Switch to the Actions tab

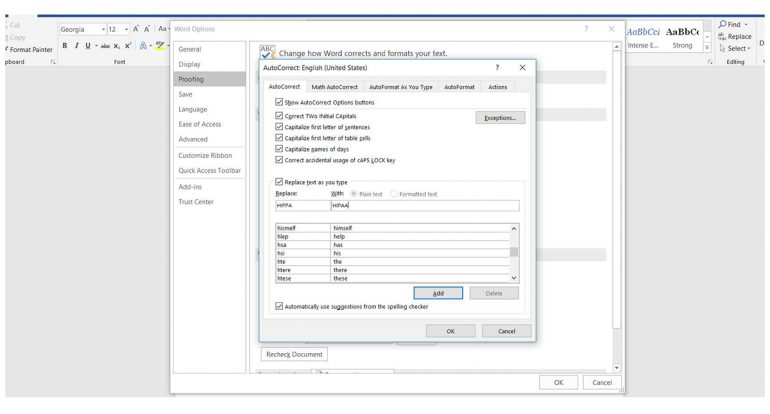497,87
